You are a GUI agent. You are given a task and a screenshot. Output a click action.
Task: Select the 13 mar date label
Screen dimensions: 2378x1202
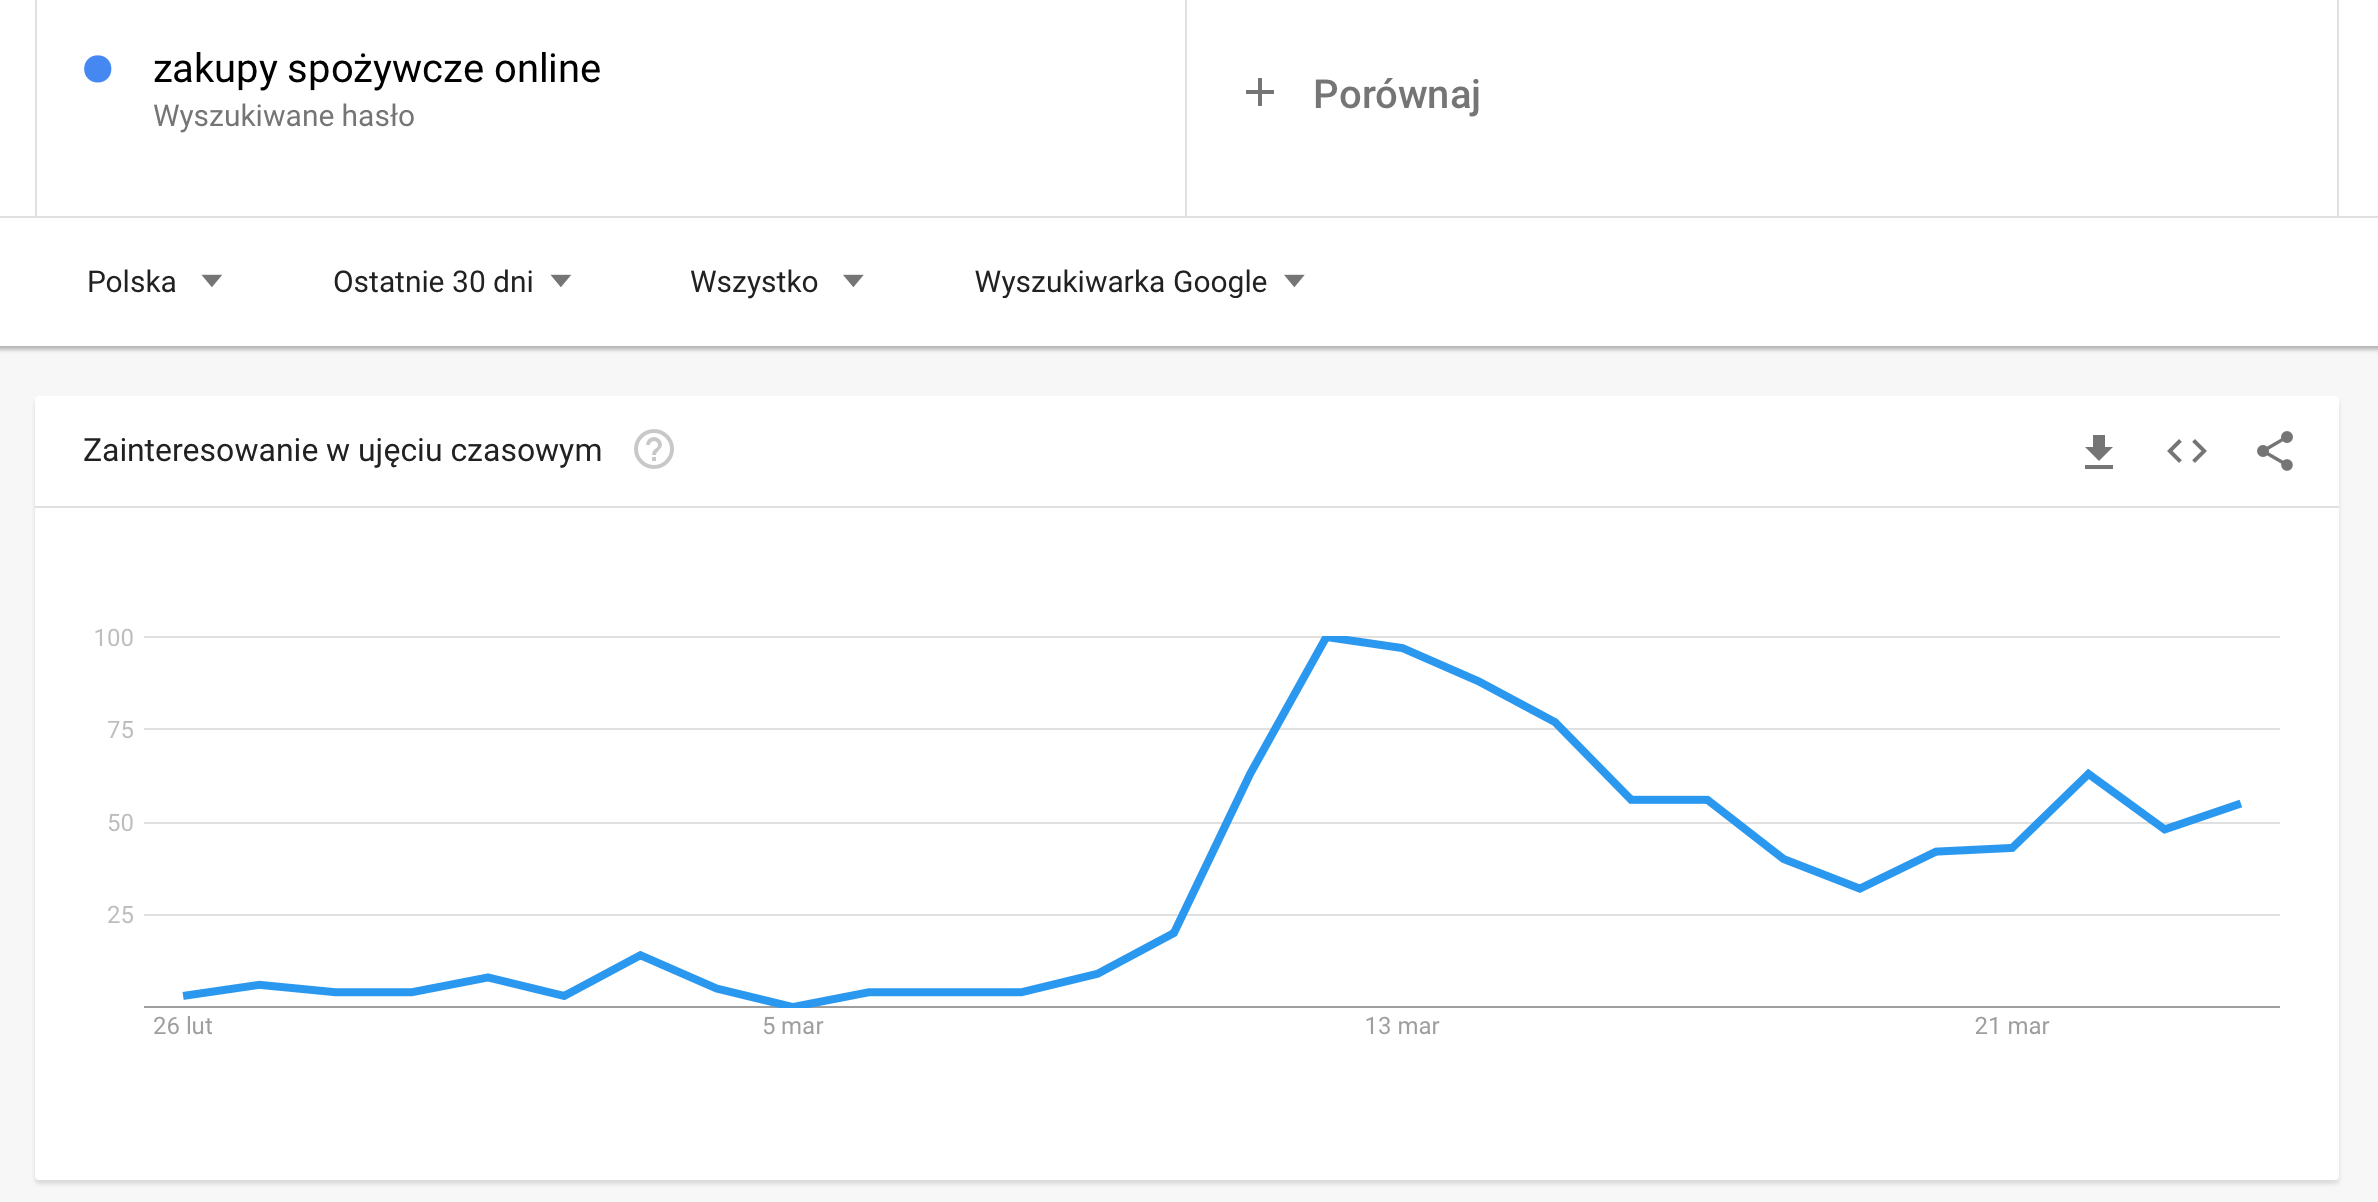coord(1402,1026)
